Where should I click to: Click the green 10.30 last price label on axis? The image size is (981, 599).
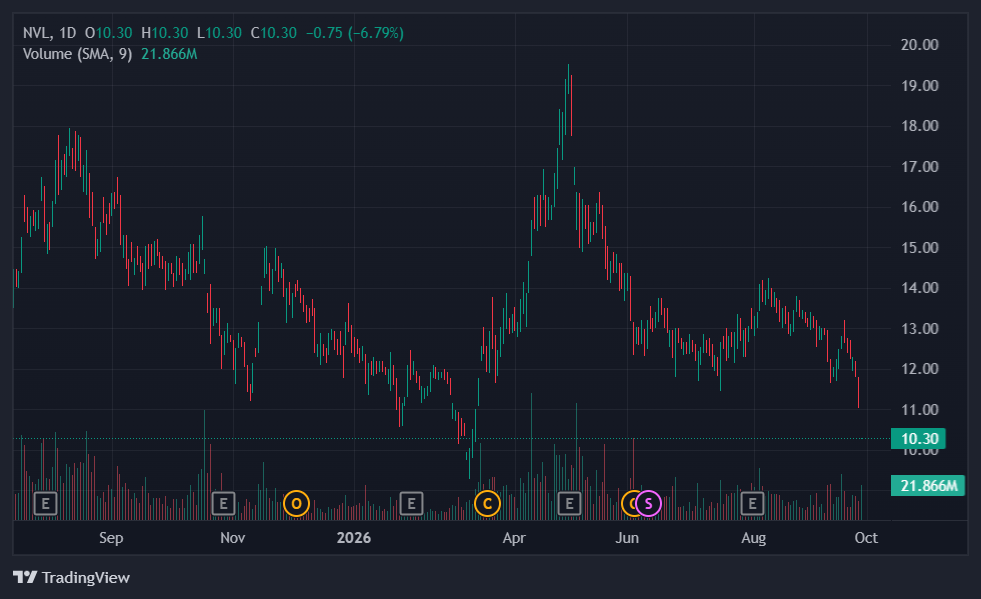point(918,439)
